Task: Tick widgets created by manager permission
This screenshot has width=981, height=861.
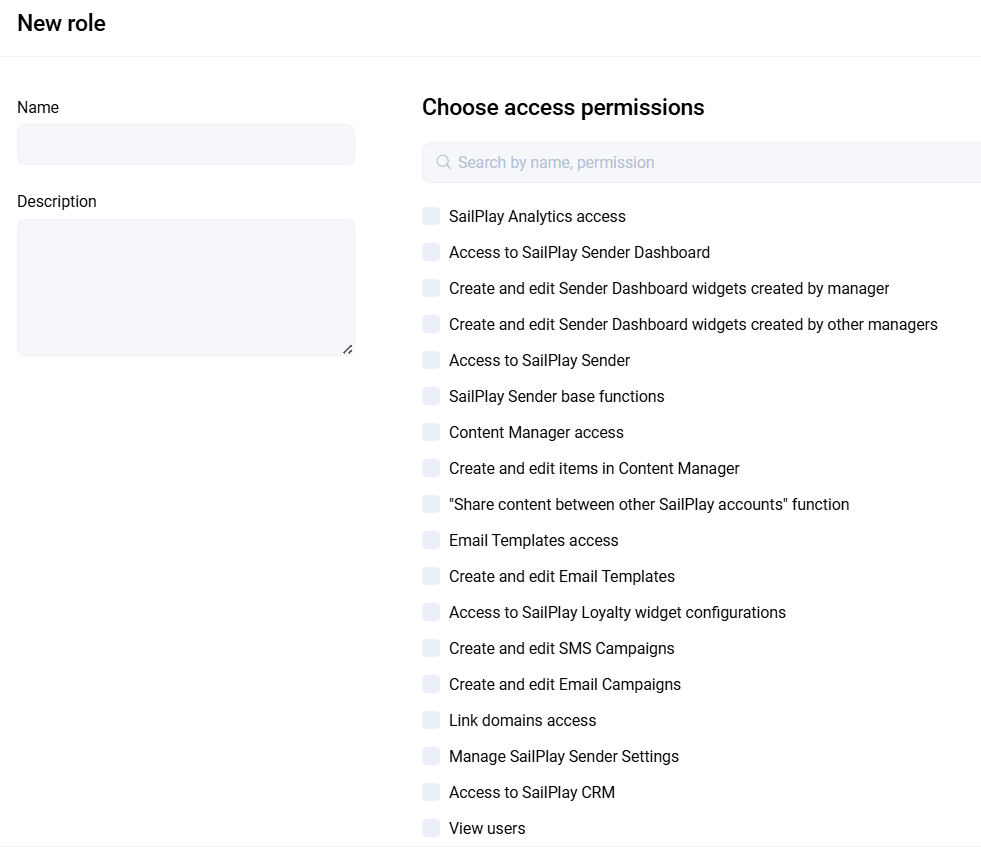Action: 431,288
